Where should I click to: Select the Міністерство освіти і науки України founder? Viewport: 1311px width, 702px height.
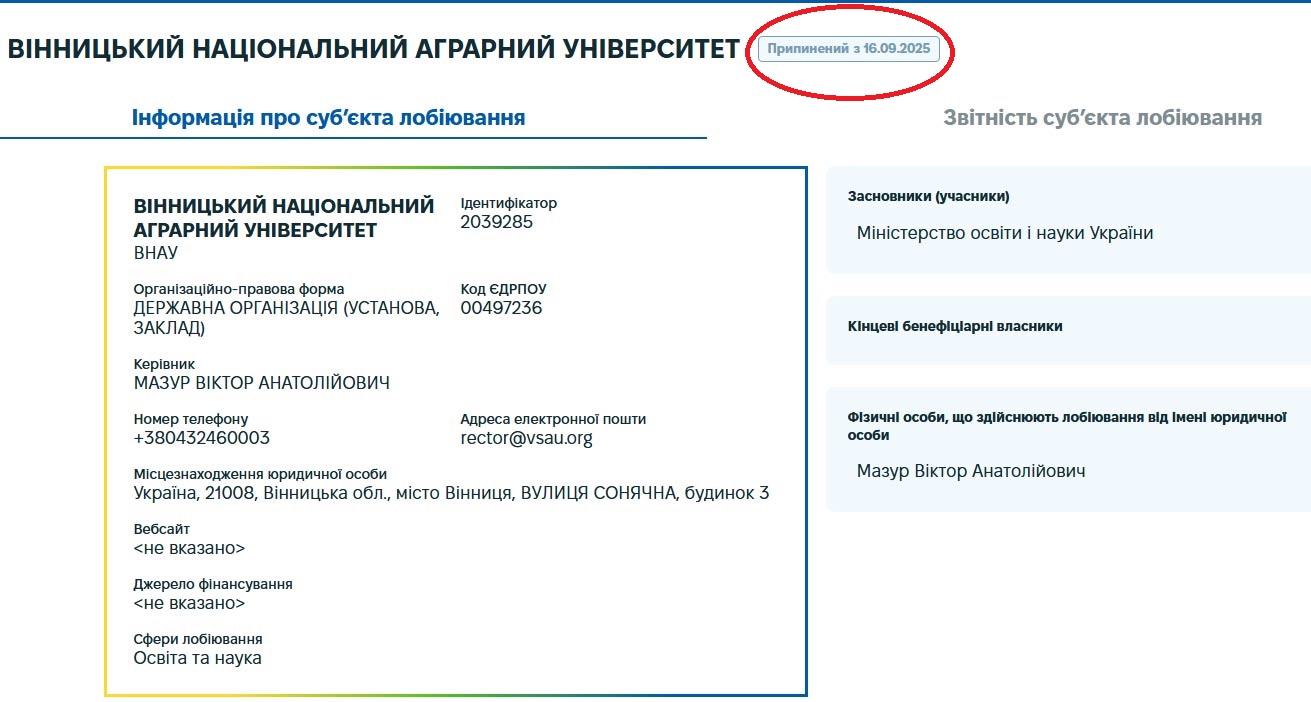click(x=1004, y=233)
